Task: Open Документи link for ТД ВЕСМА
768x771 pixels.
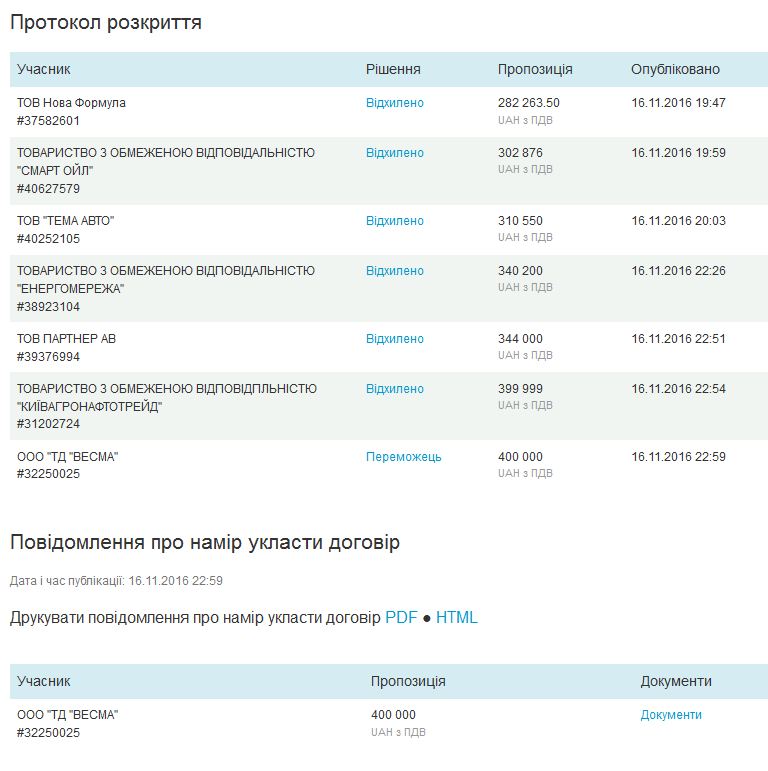Action: [671, 715]
